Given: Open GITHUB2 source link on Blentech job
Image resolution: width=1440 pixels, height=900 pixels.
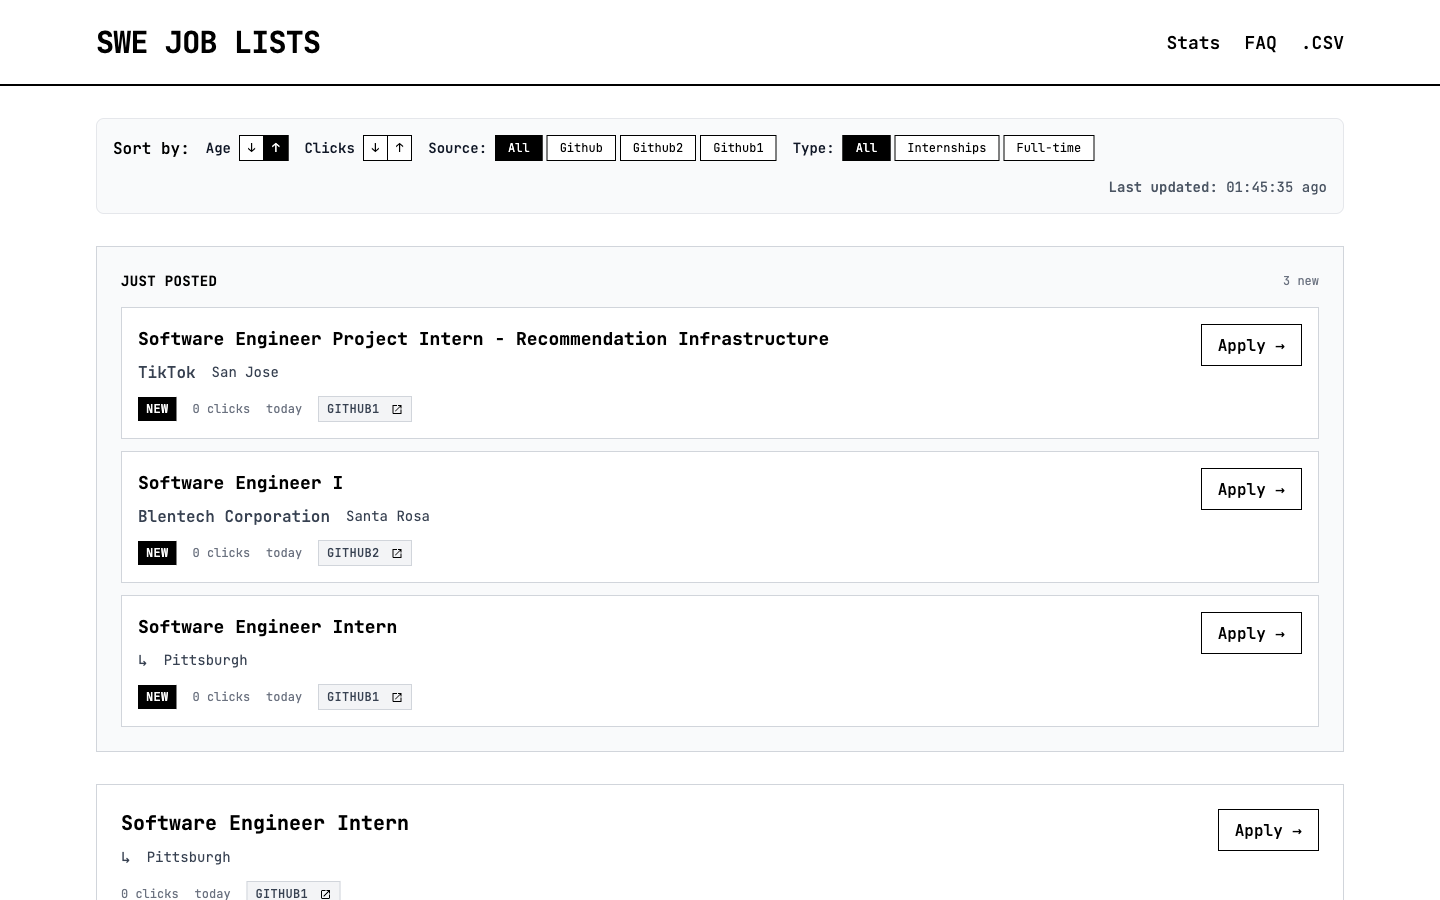Looking at the screenshot, I should 365,553.
